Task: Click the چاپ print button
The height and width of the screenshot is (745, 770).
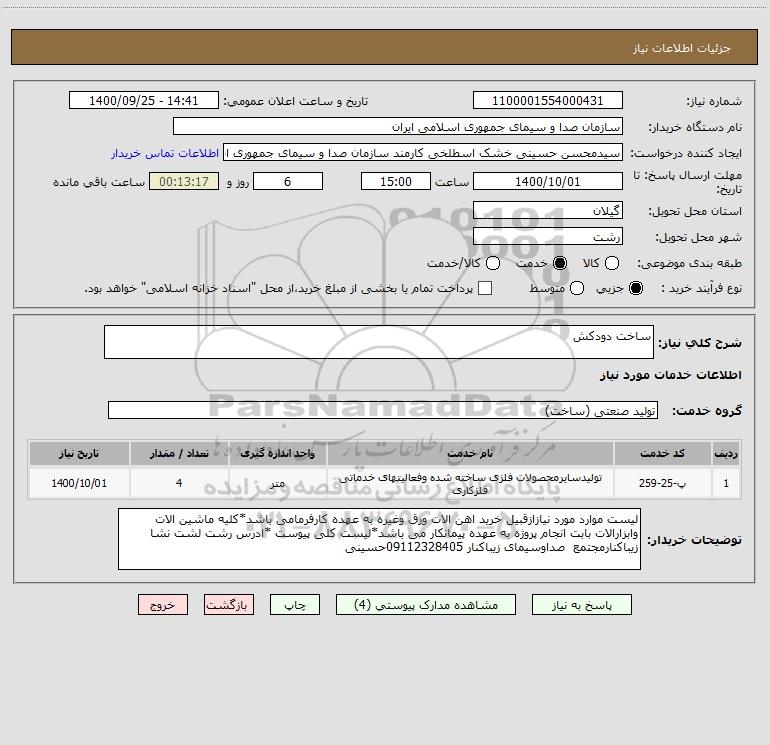Action: coord(295,605)
